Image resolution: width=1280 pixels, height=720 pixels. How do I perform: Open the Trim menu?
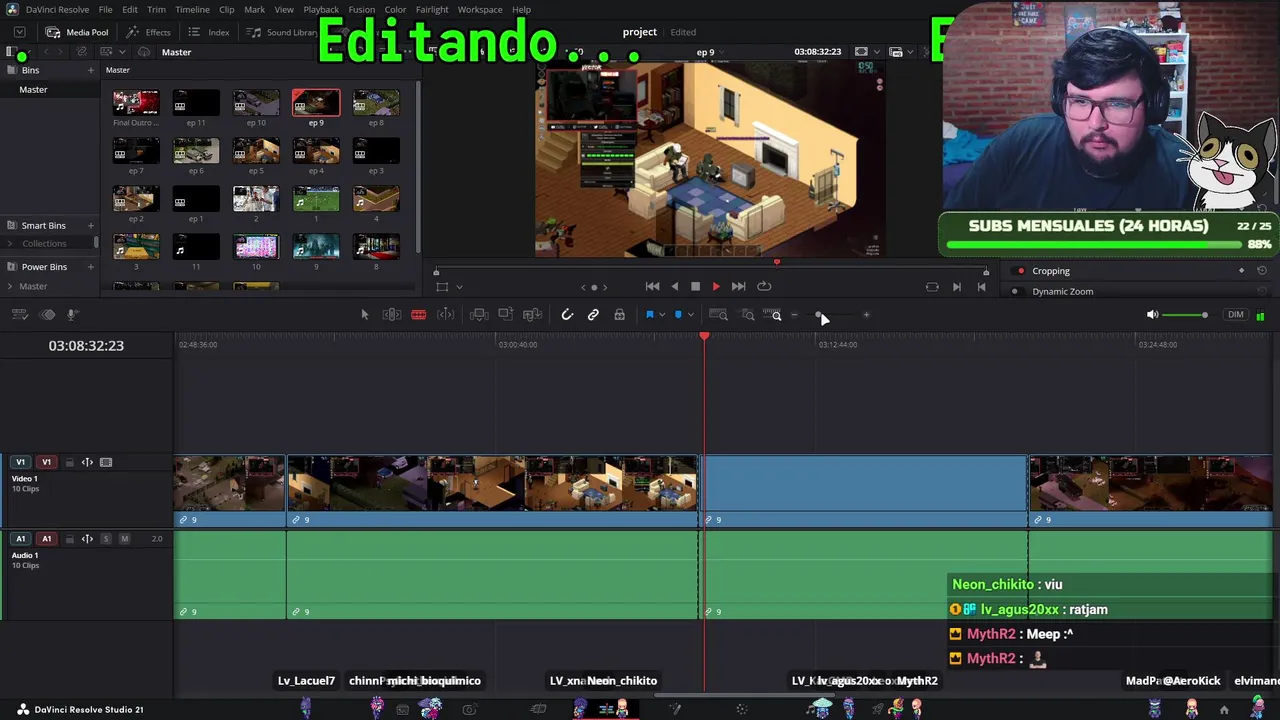point(156,9)
